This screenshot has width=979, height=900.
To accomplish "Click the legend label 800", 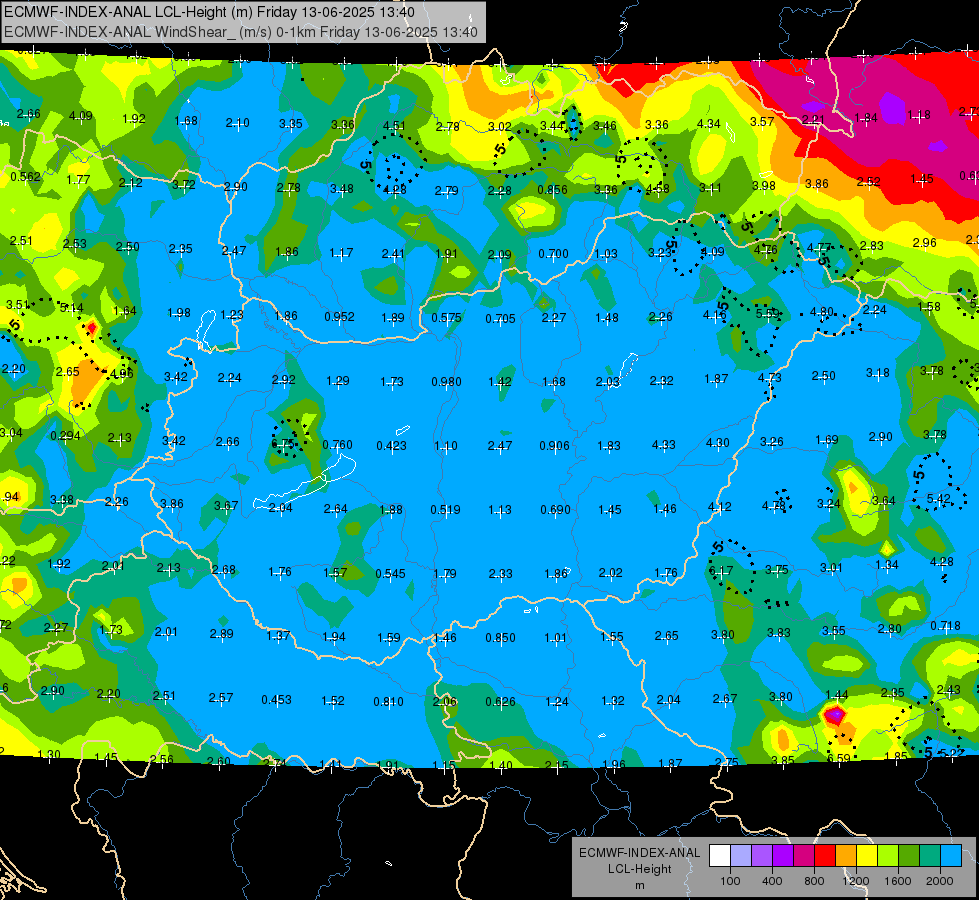I will (814, 881).
